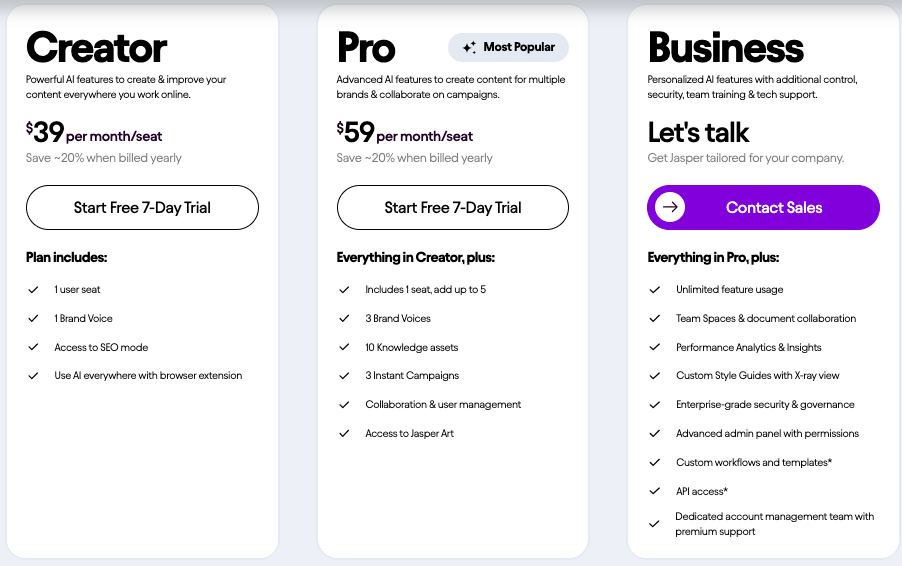Screen dimensions: 902x566
Task: Click Dedicated account management team feature text
Action: pyautogui.click(x=774, y=524)
